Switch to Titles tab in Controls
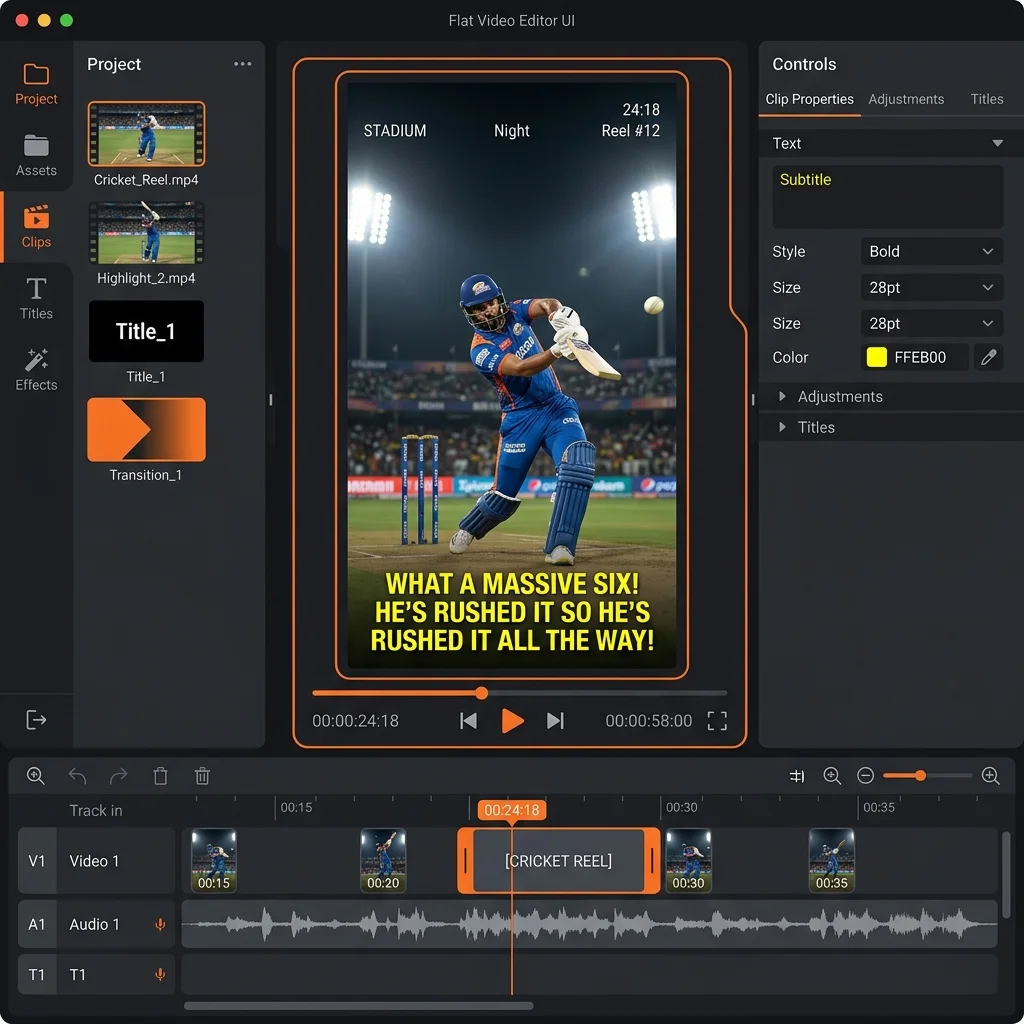Screen dimensions: 1024x1024 pos(986,99)
